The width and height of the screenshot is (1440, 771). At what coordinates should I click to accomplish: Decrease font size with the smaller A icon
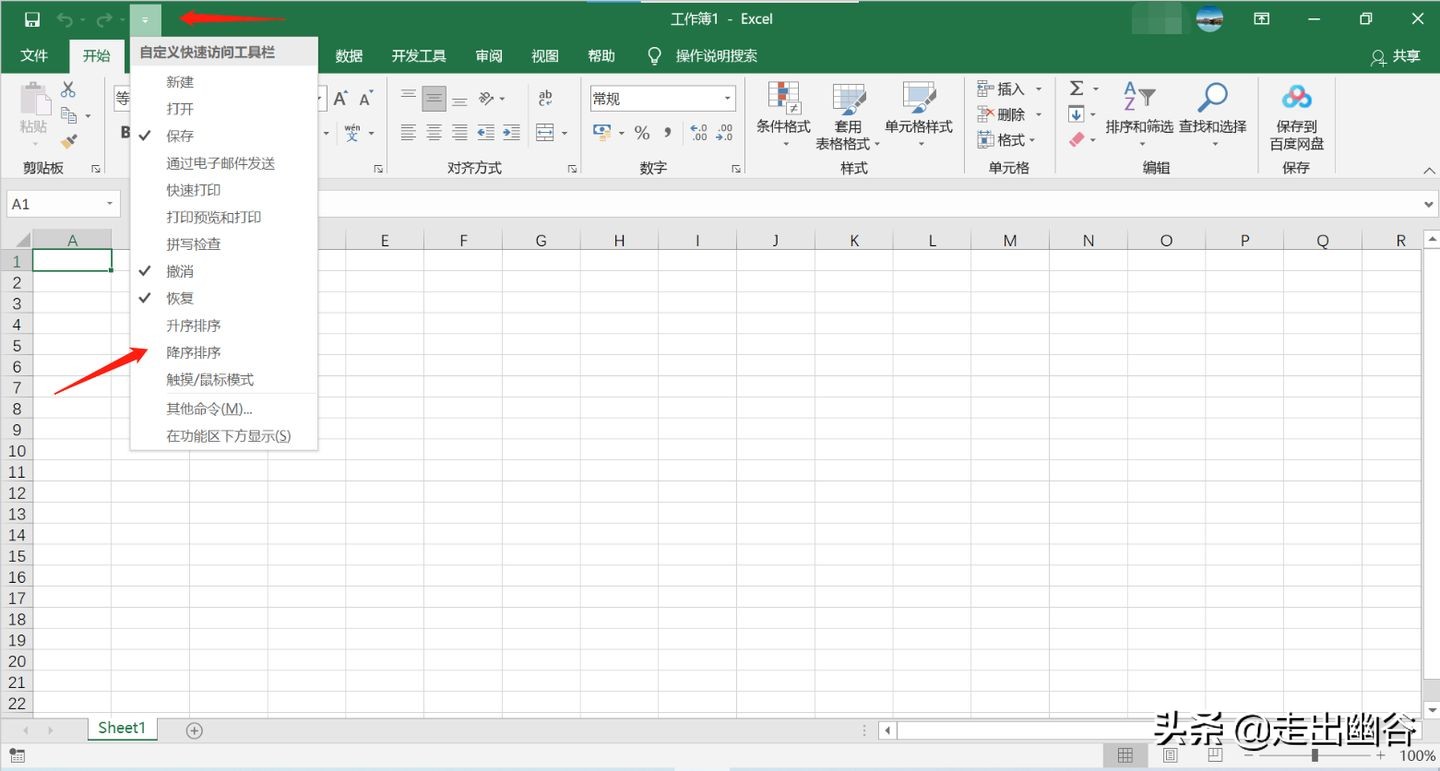[366, 98]
